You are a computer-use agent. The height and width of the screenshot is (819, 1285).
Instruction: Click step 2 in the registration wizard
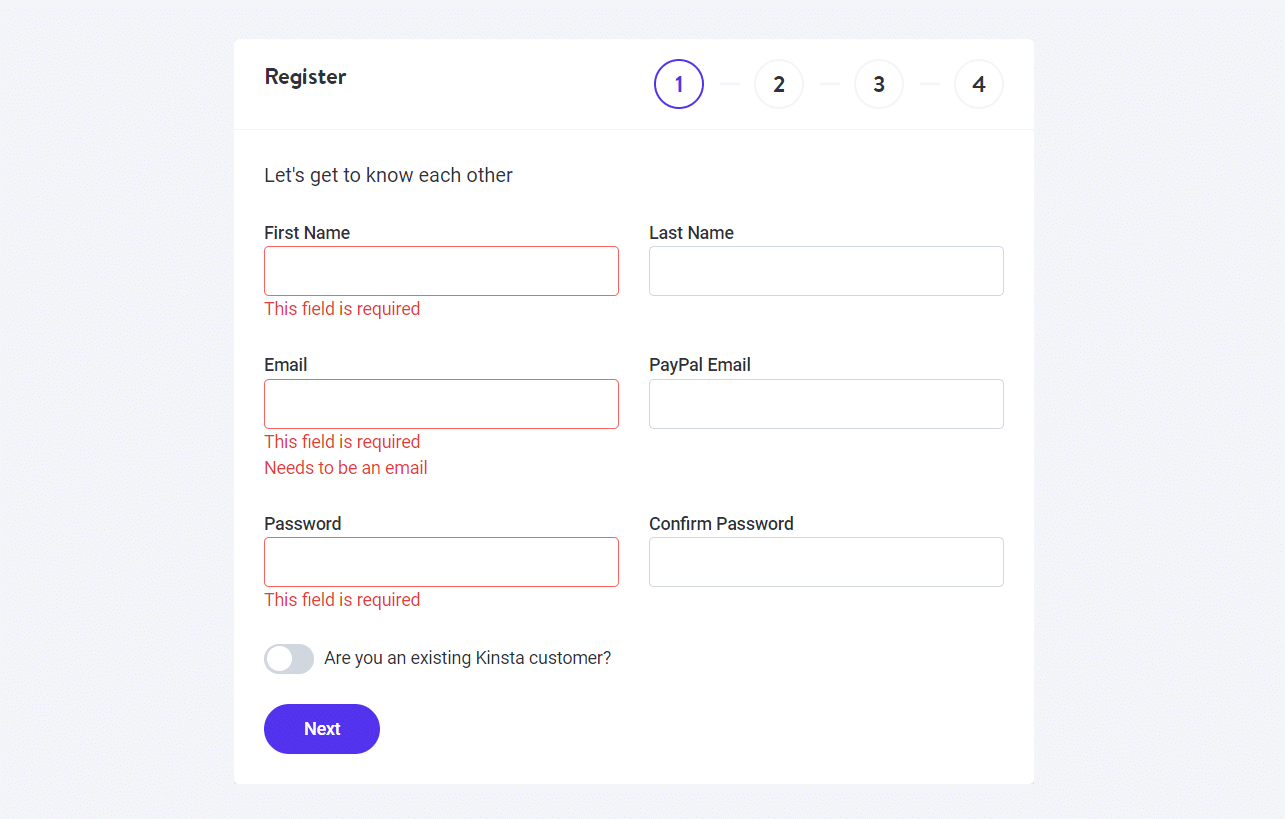[x=778, y=84]
